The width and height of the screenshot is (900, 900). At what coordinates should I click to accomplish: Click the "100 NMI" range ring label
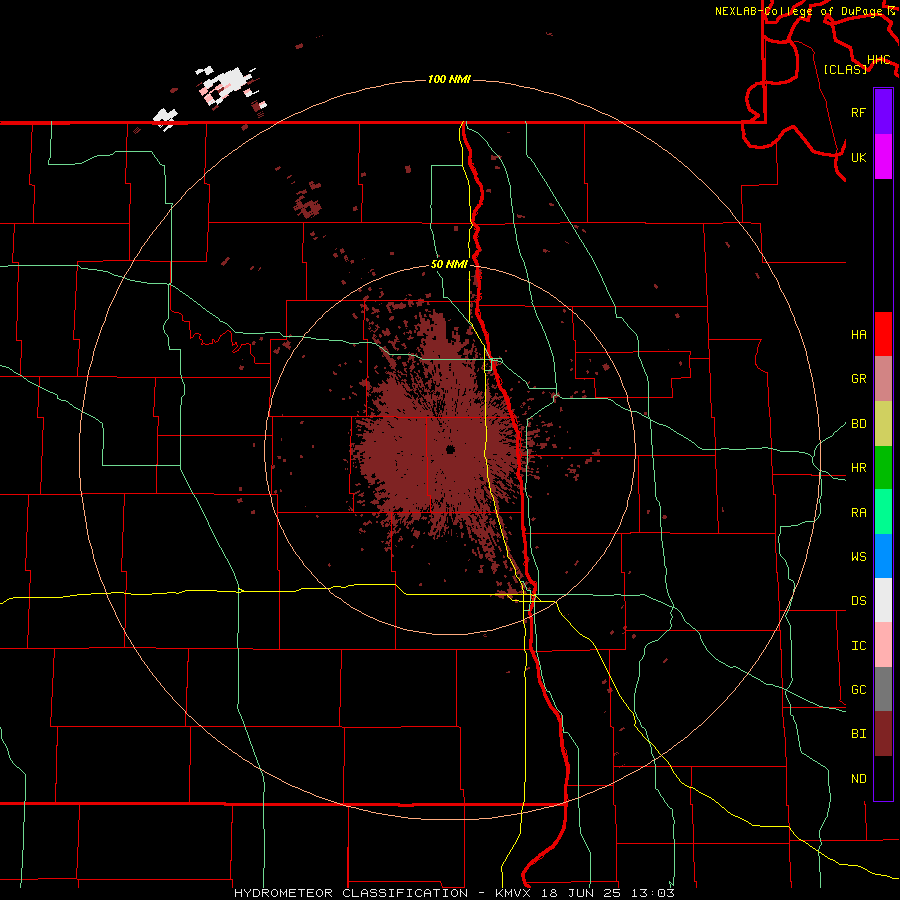tap(449, 79)
